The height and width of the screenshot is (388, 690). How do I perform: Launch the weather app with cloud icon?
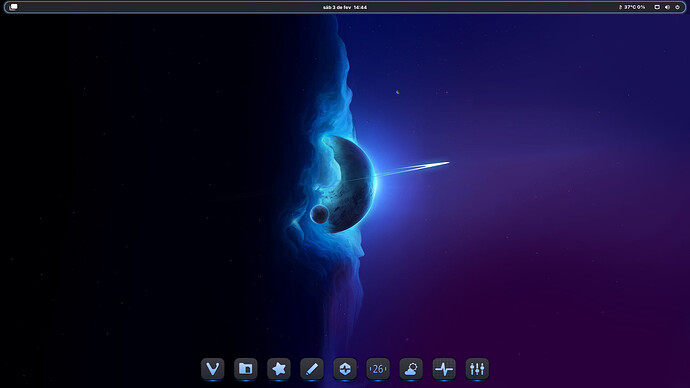coord(411,369)
